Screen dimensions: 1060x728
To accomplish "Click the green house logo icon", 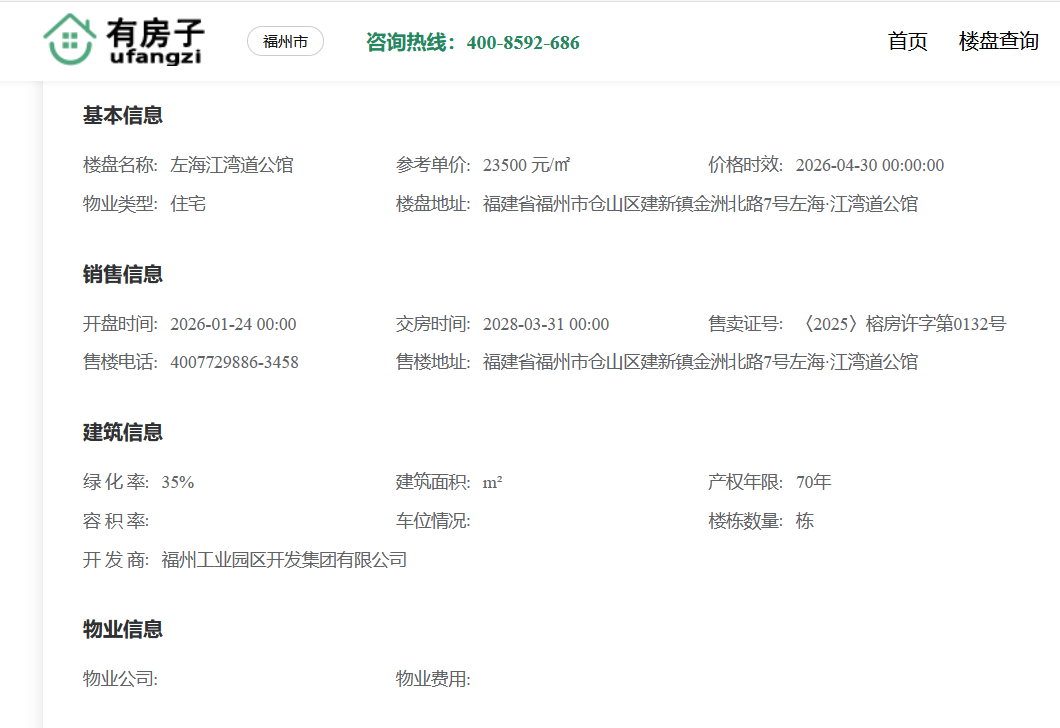I will pyautogui.click(x=70, y=39).
